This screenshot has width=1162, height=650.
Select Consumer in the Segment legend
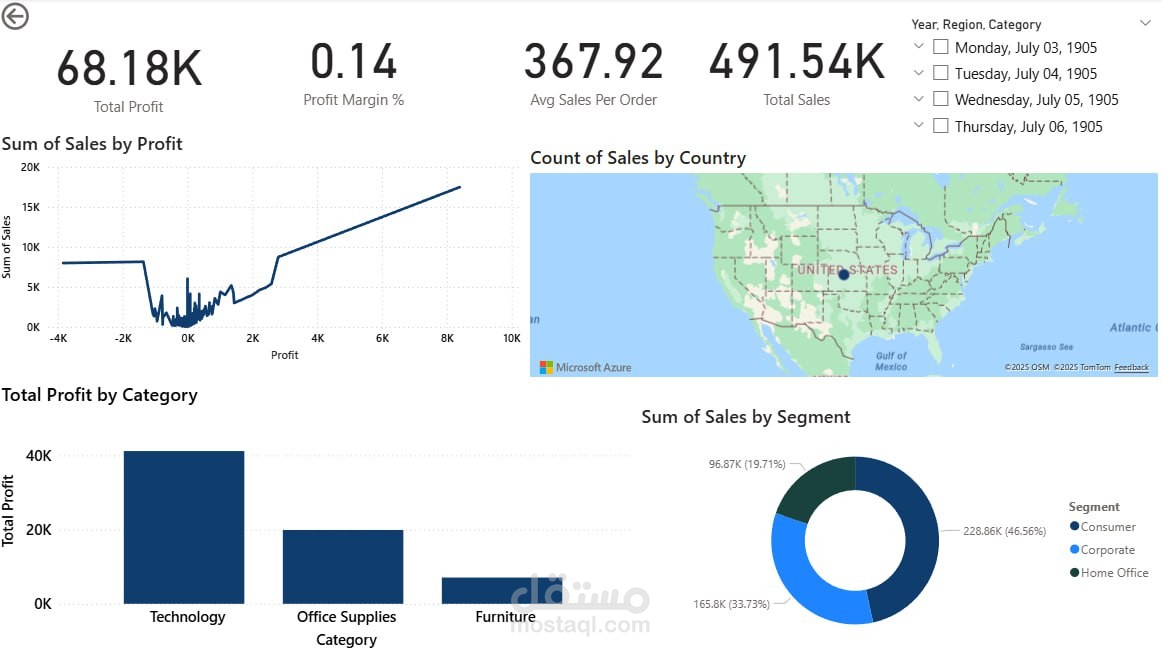click(x=1072, y=526)
